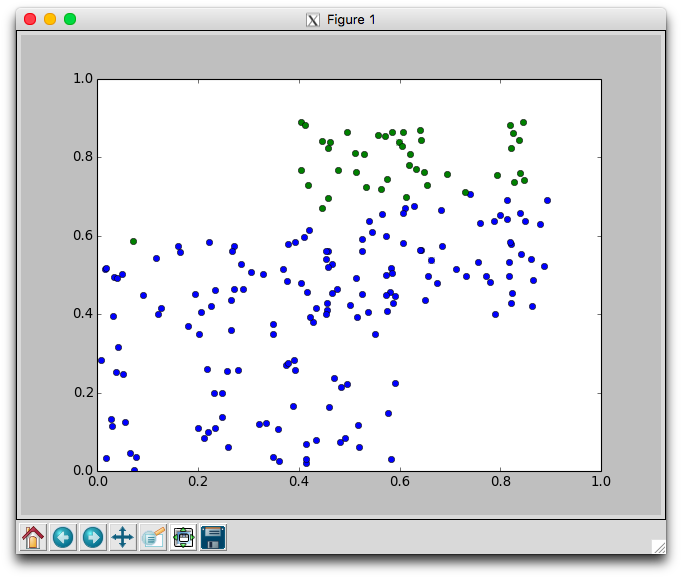
Task: Go back to previous view arrow
Action: [x=63, y=537]
